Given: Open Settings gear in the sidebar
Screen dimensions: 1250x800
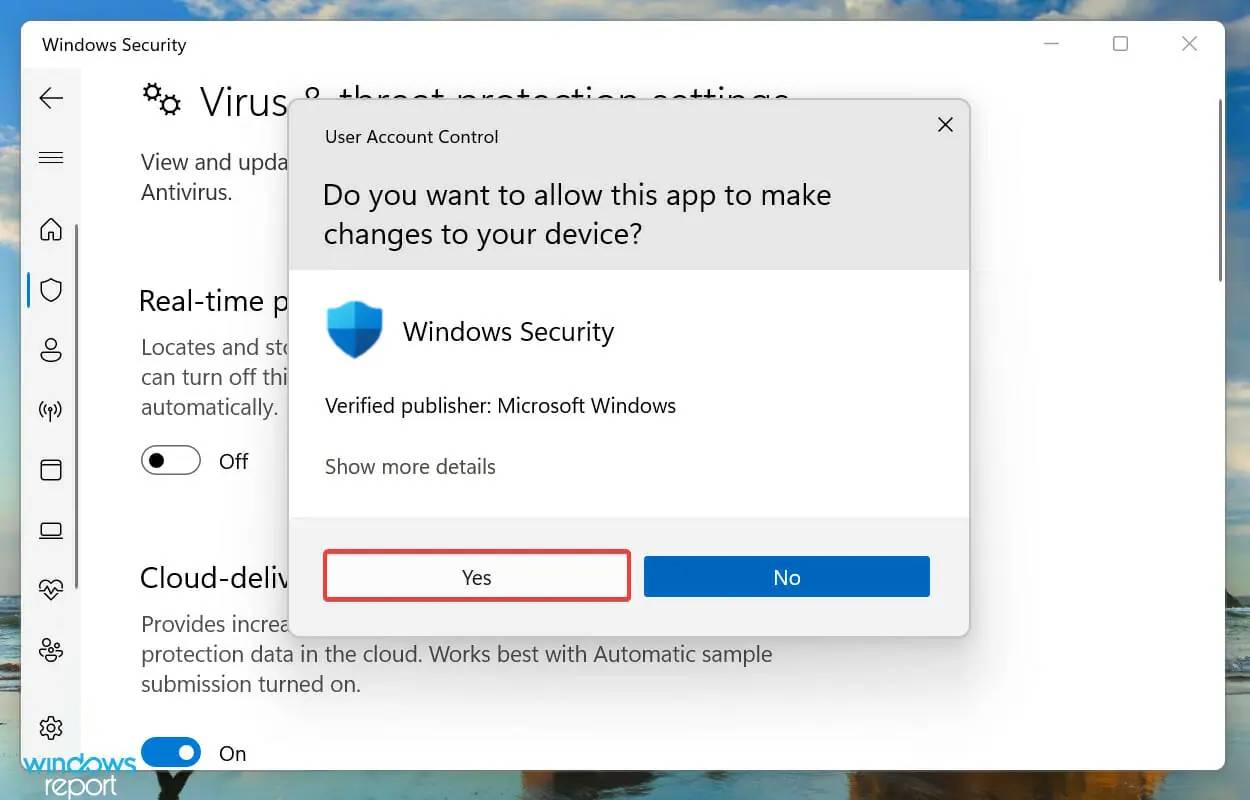Looking at the screenshot, I should click(x=51, y=727).
